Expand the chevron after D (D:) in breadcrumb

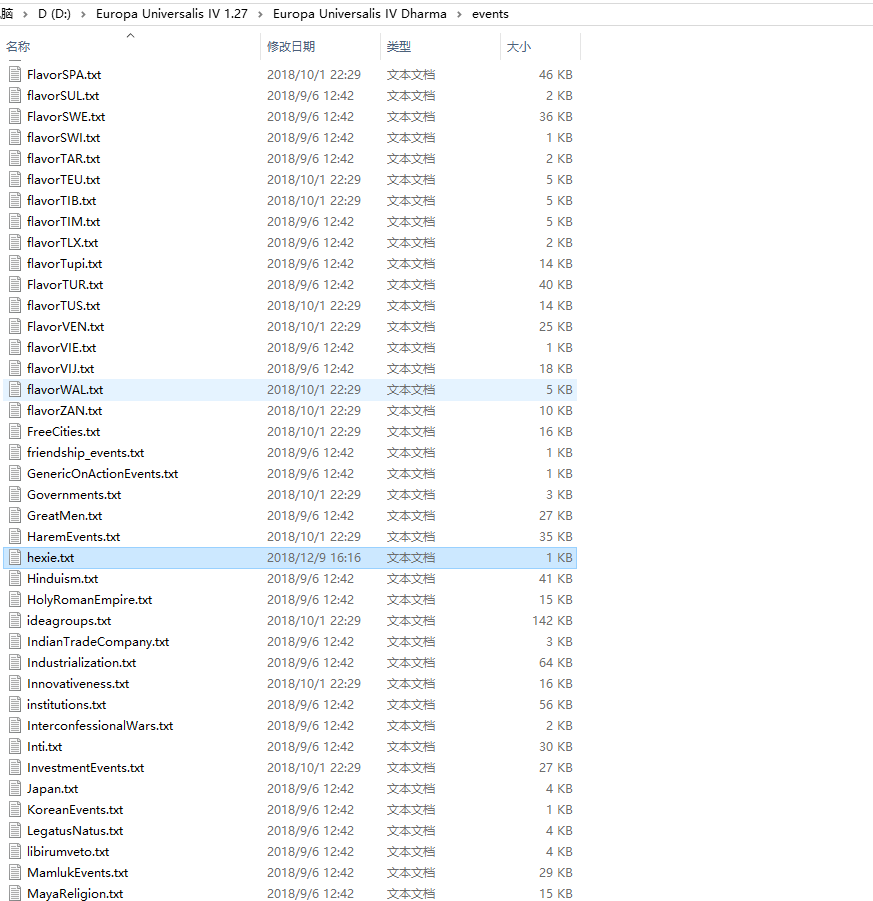click(x=83, y=14)
